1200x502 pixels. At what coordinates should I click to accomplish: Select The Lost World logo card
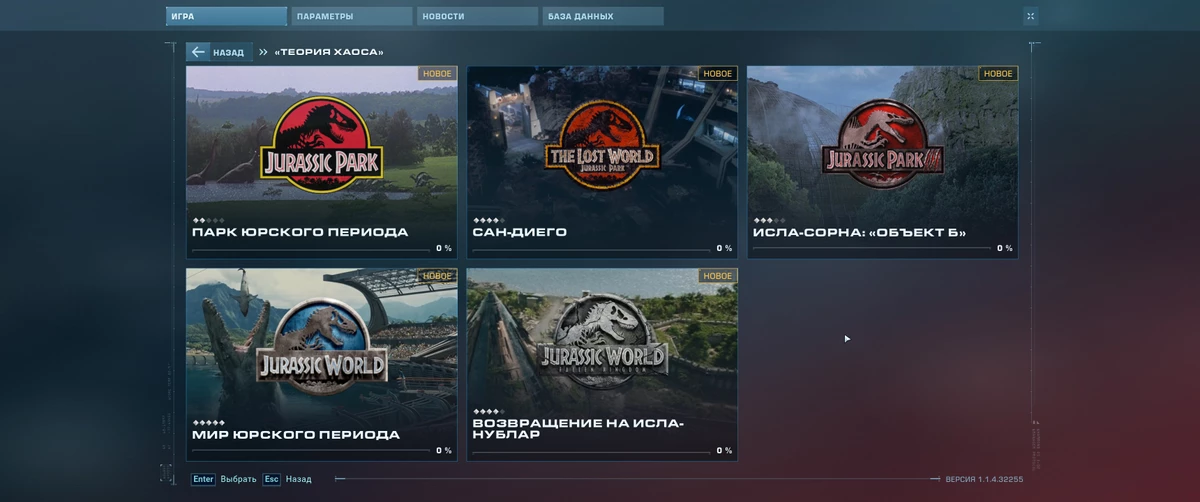[602, 162]
